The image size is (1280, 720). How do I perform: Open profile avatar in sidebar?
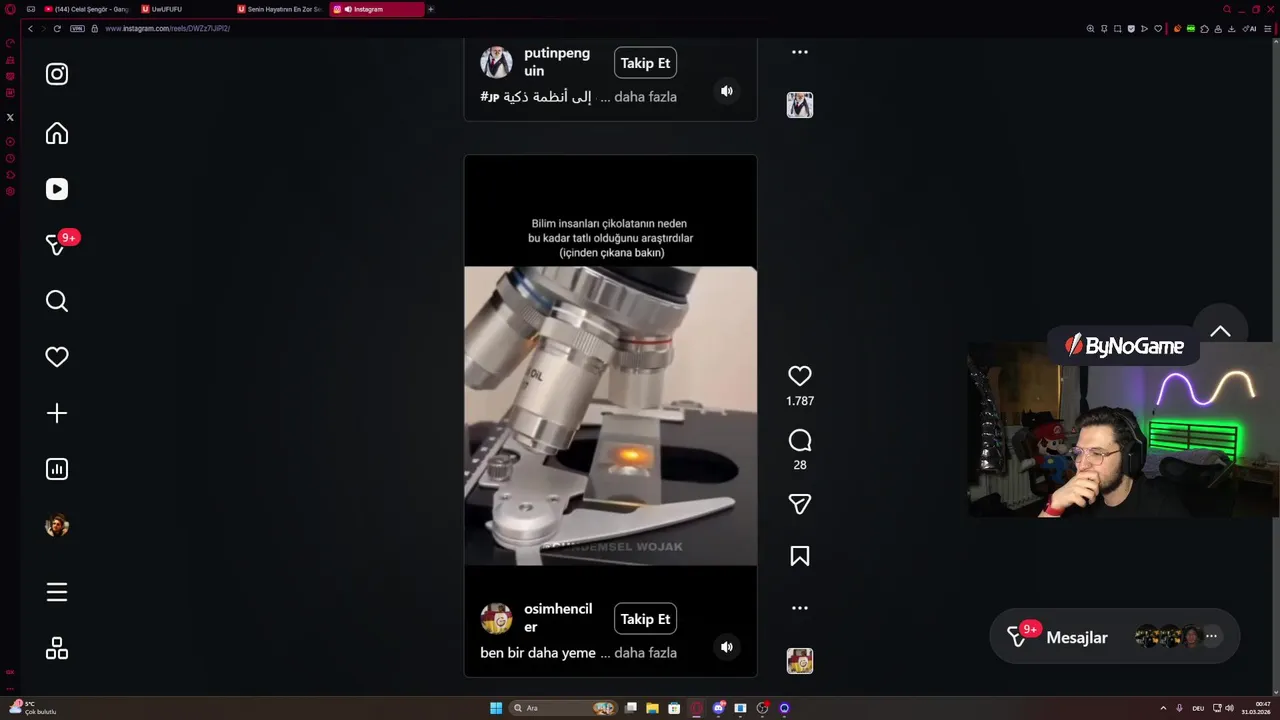pyautogui.click(x=57, y=525)
